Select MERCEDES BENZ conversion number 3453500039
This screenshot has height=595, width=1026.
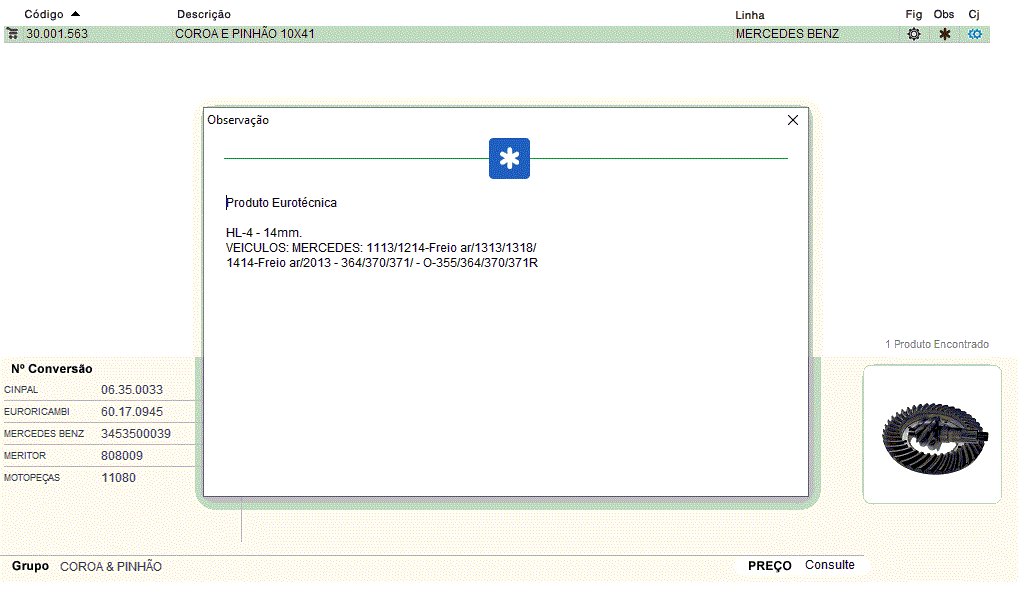click(x=136, y=434)
